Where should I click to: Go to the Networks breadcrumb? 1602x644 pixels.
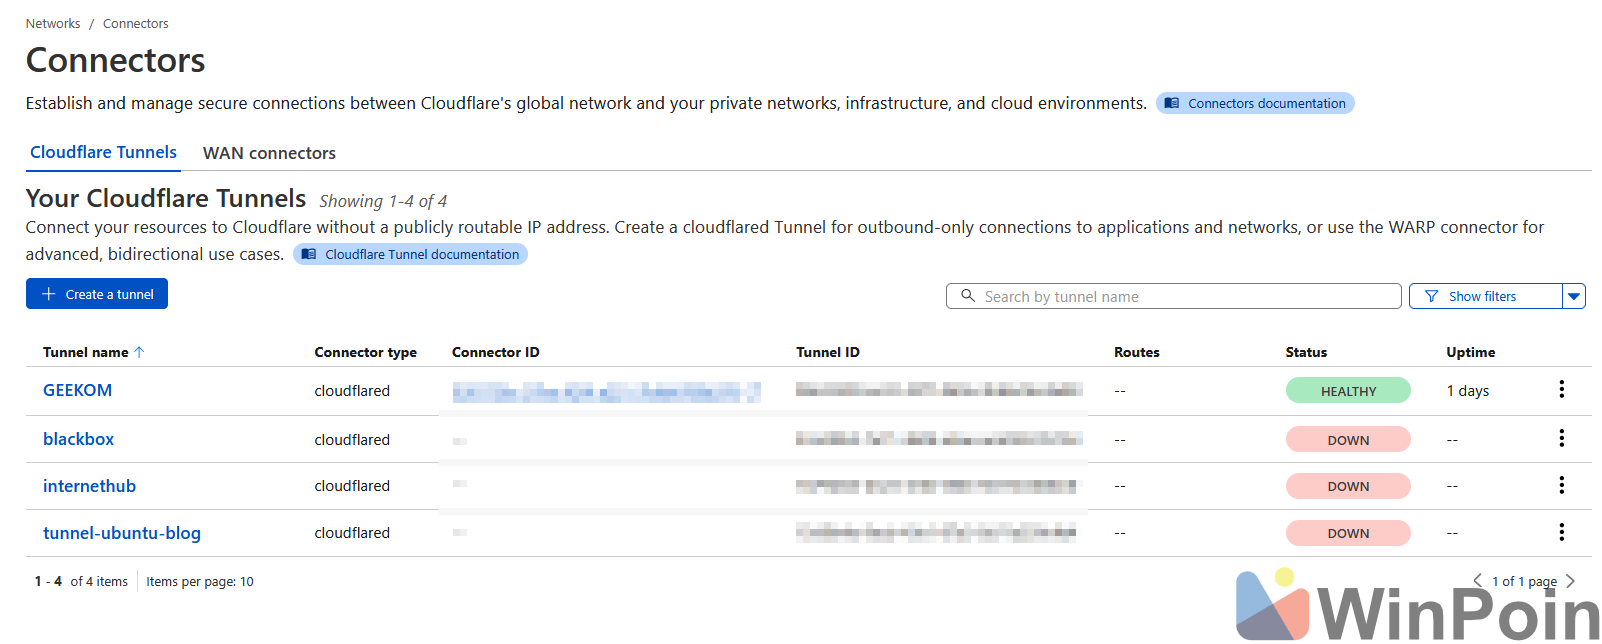click(53, 23)
